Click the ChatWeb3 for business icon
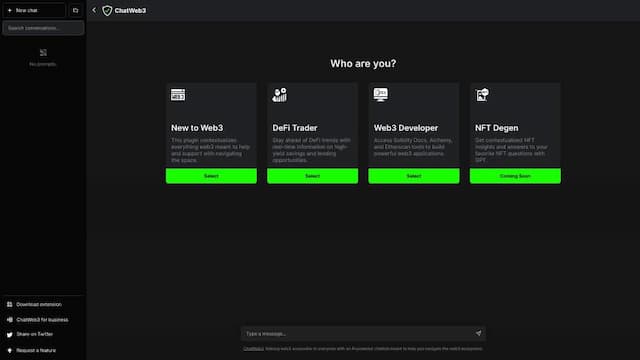The width and height of the screenshot is (640, 360). (x=9, y=320)
